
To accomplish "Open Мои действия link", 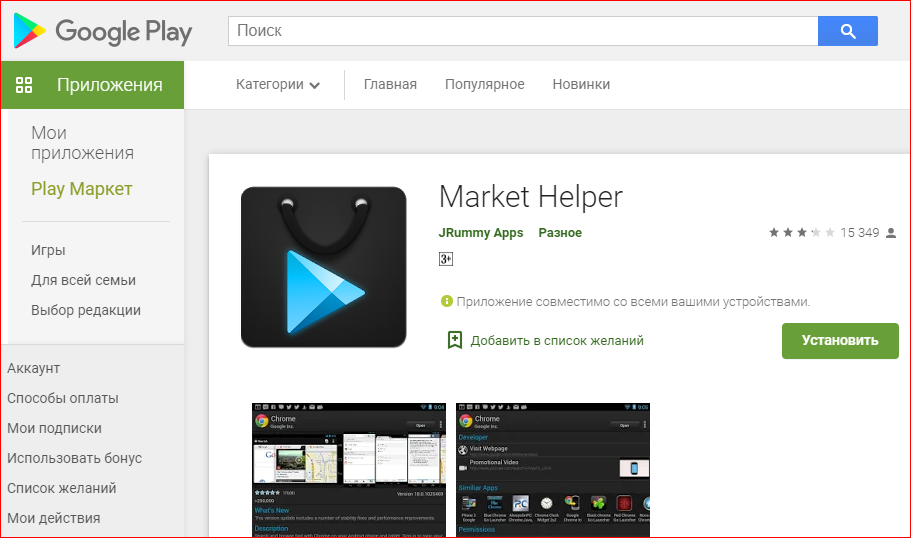I will tap(53, 518).
